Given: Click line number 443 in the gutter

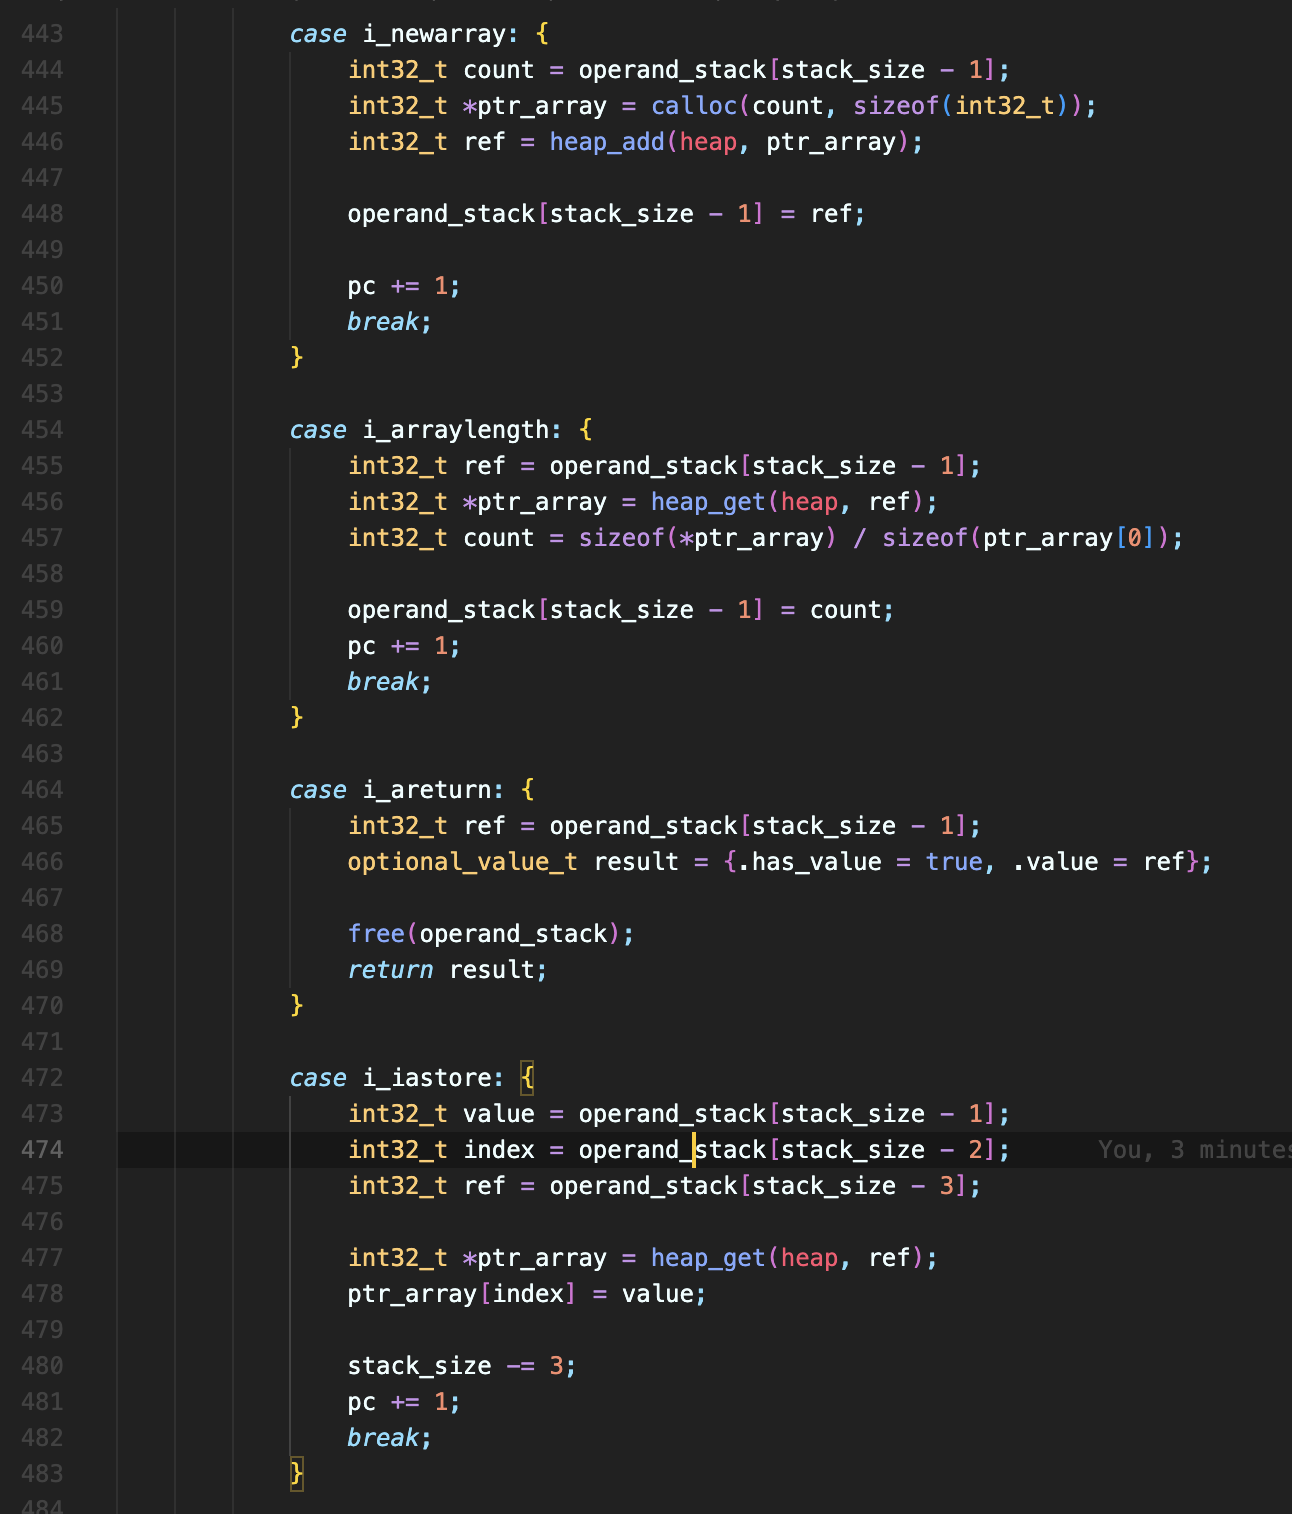Looking at the screenshot, I should [42, 34].
